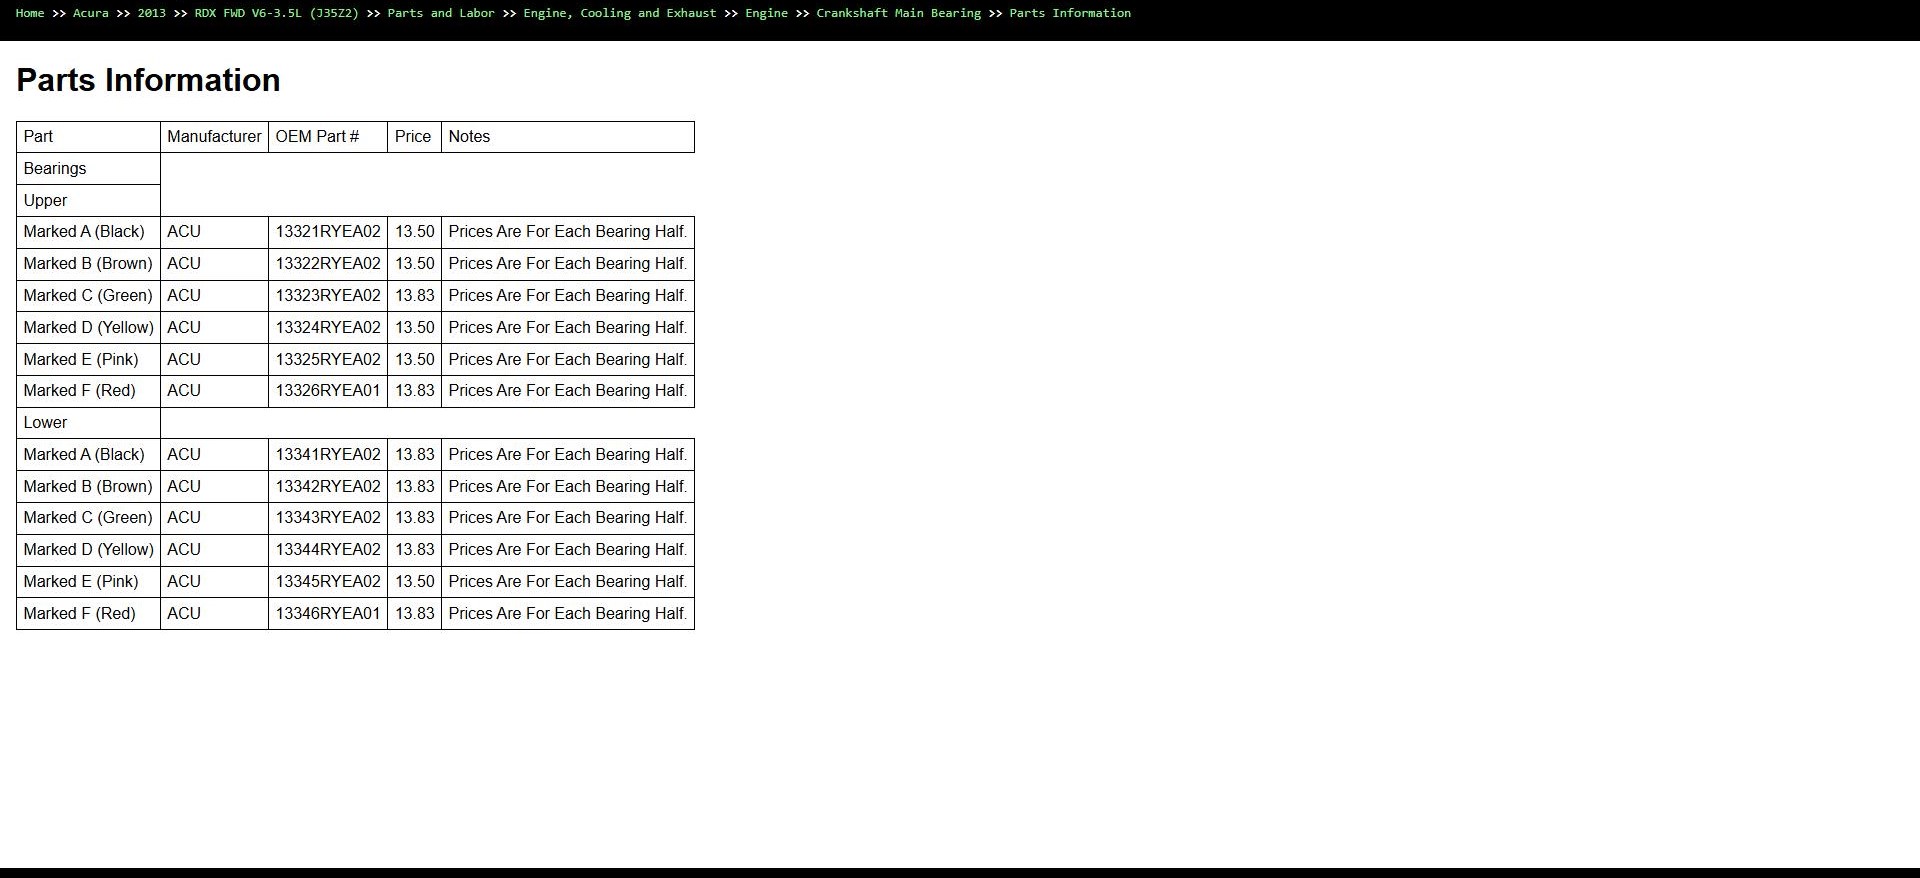The image size is (1920, 878).
Task: Select part number 13324RYEA02
Action: tap(328, 328)
